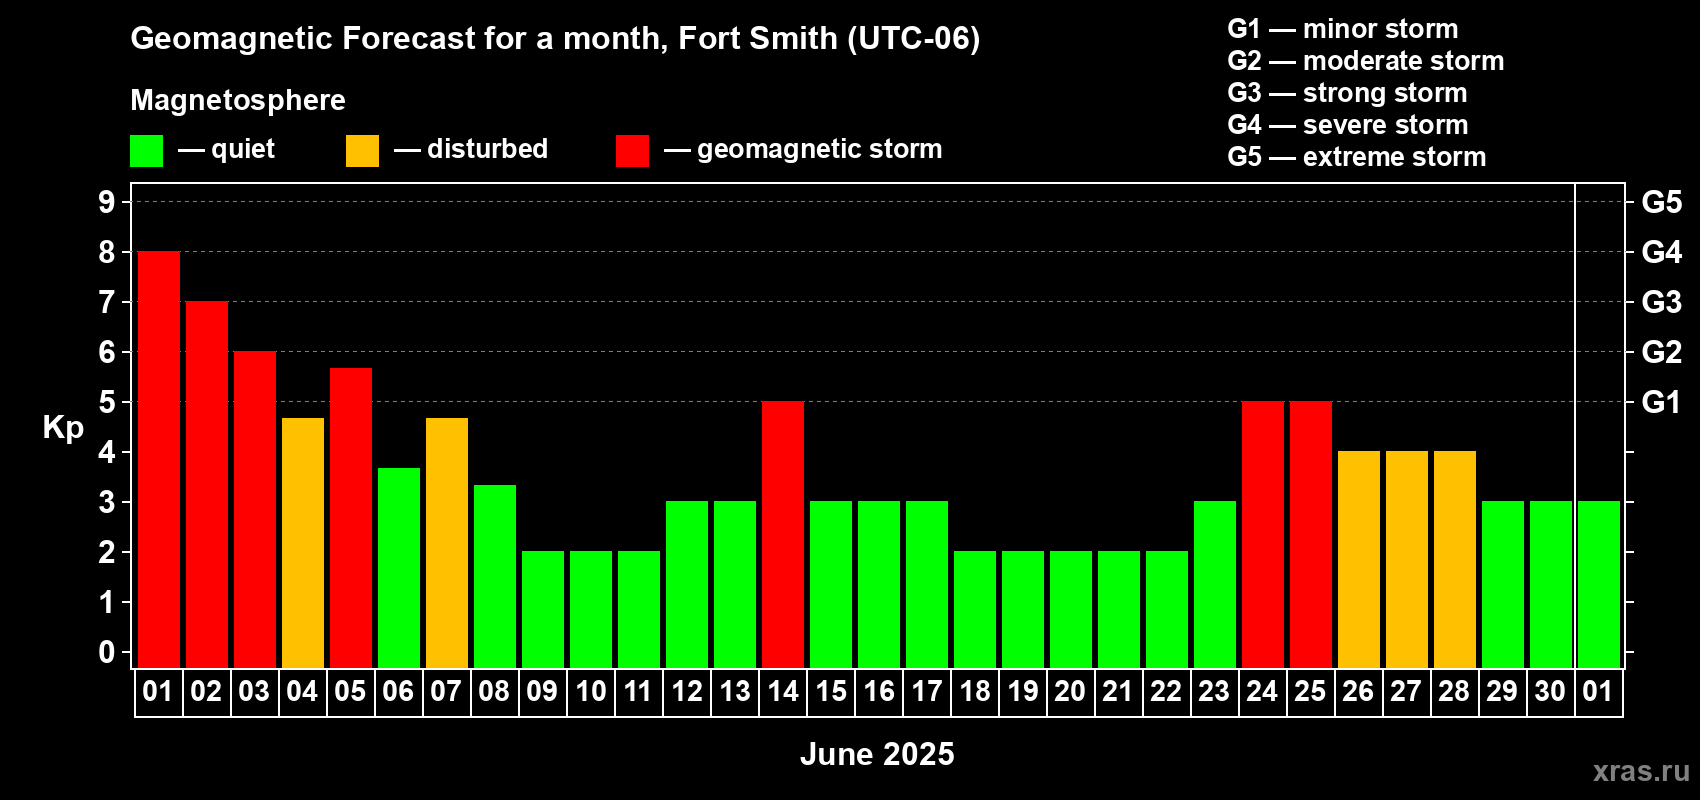Click the 'G1 — minor storm' legend line
Screen dimensions: 1700x800
[1343, 29]
